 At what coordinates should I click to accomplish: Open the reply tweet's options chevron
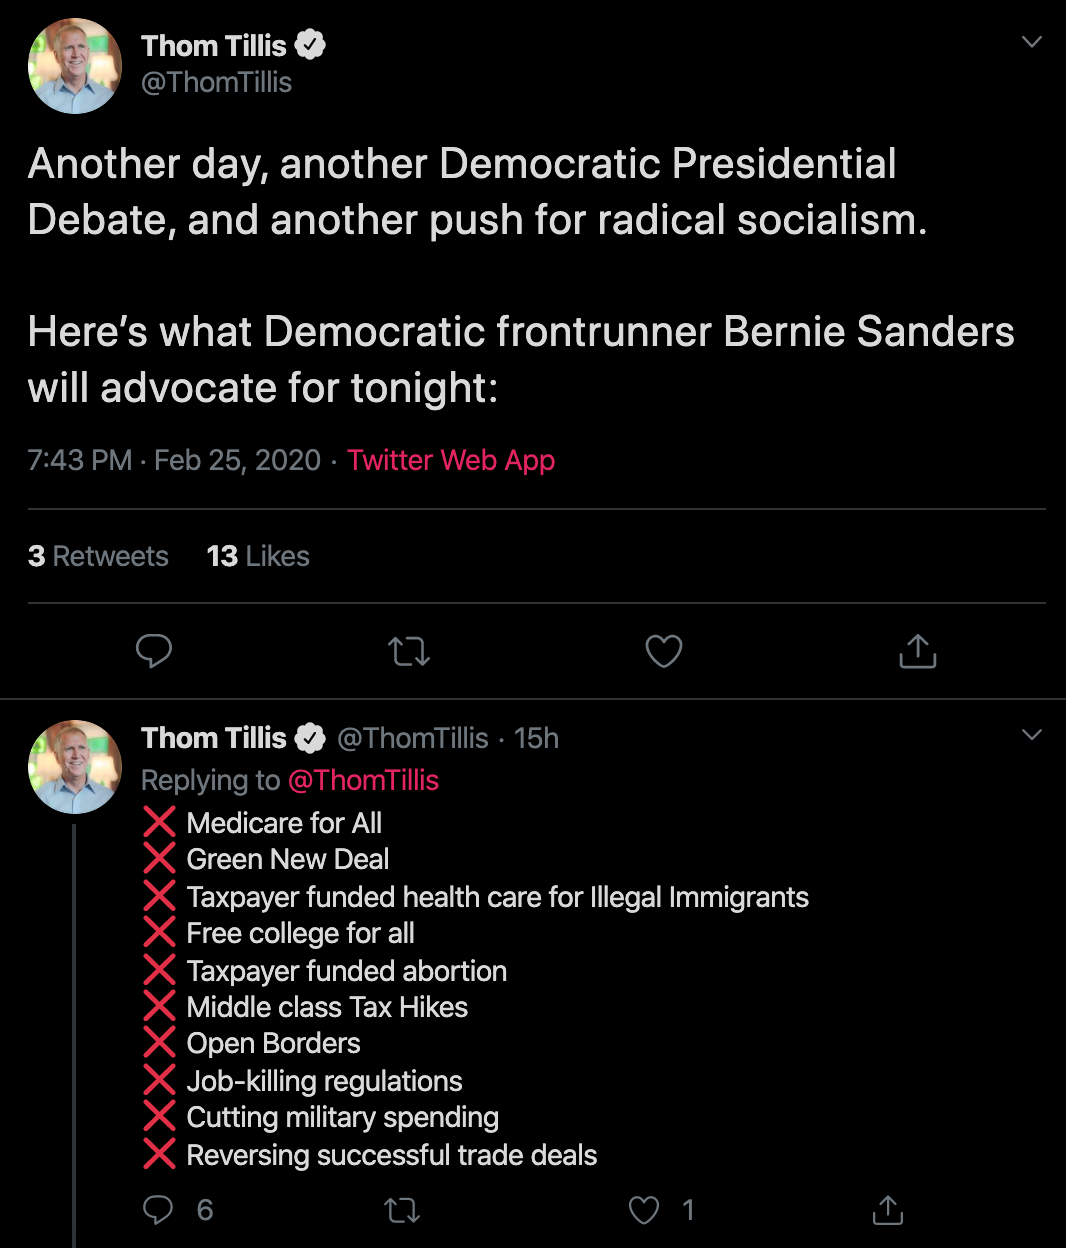[x=1032, y=735]
